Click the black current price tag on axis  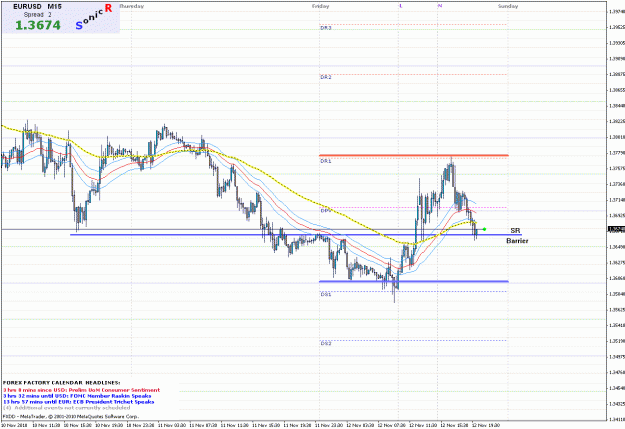tap(616, 229)
